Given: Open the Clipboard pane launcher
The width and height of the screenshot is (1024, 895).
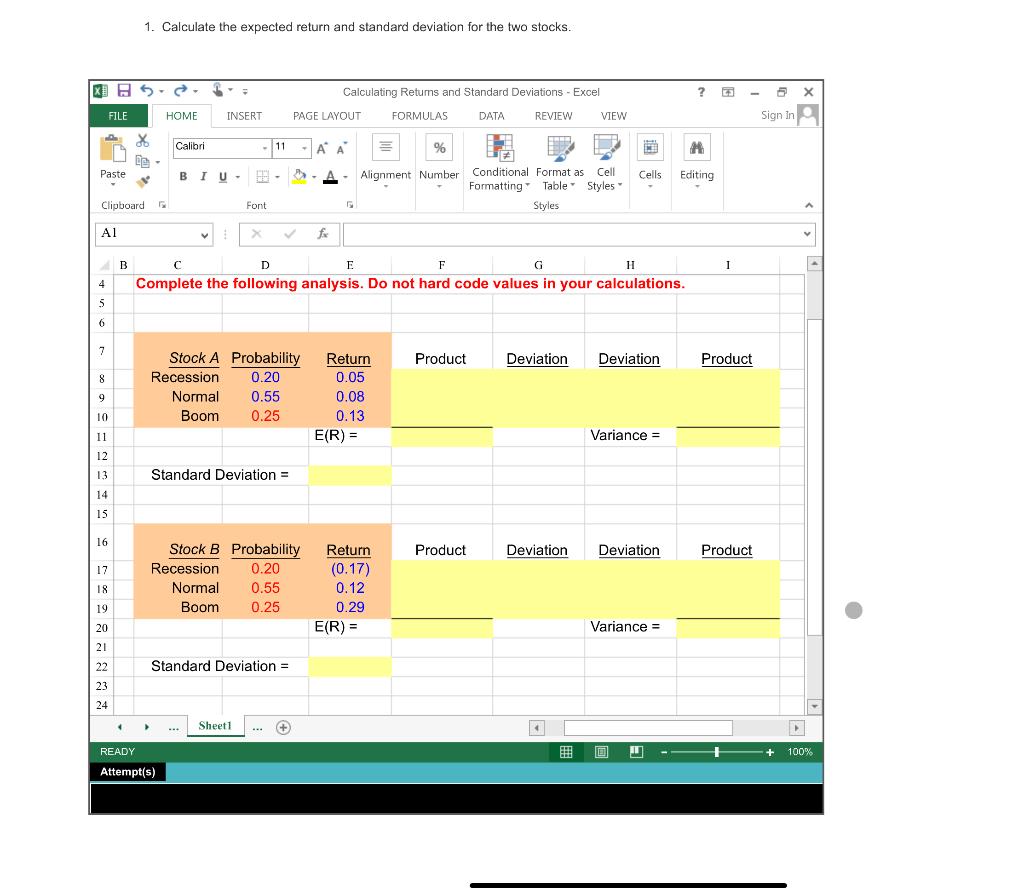Looking at the screenshot, I should [163, 205].
